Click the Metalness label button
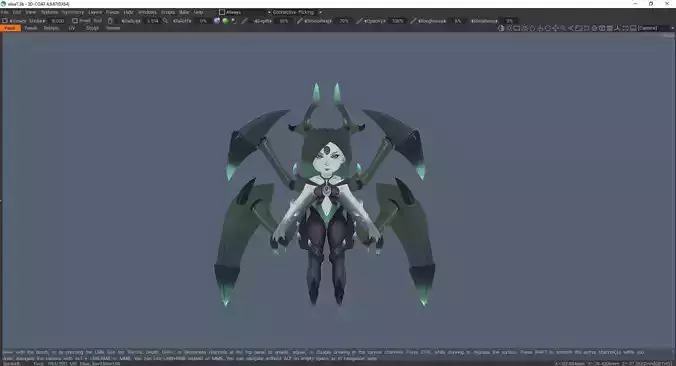This screenshot has height=366, width=676. point(485,21)
